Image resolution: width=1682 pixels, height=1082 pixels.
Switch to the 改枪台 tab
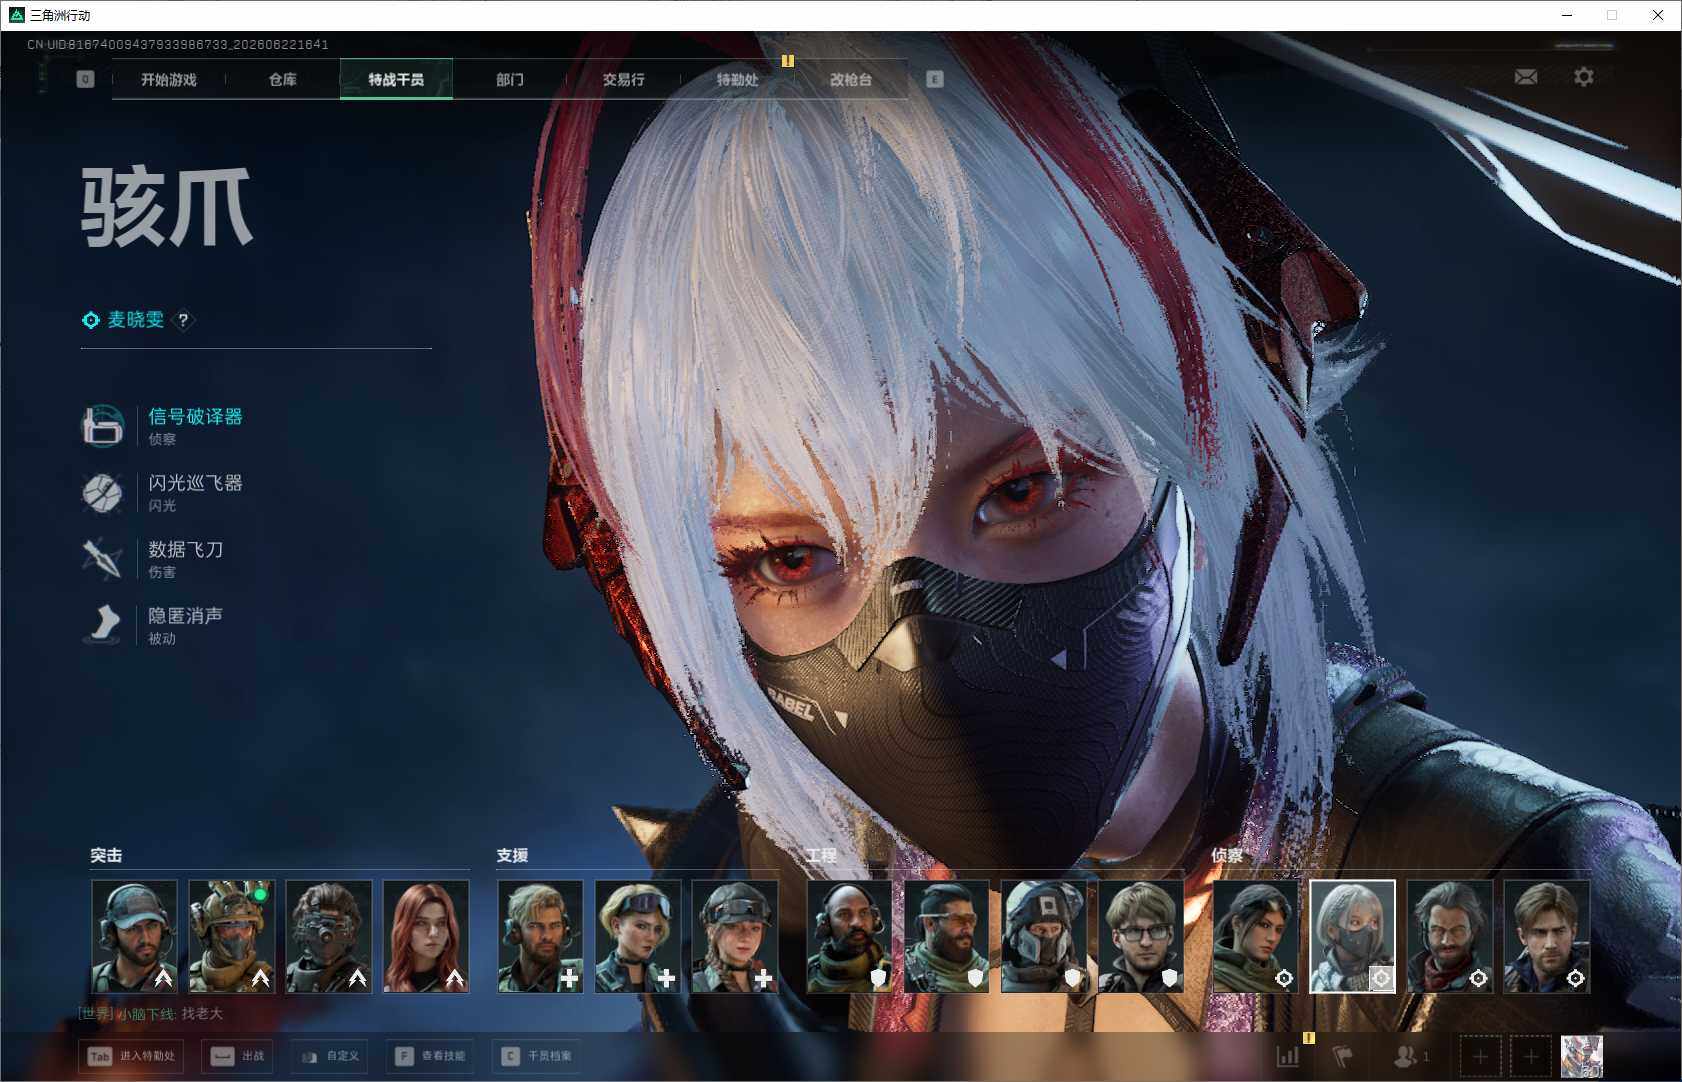point(851,79)
